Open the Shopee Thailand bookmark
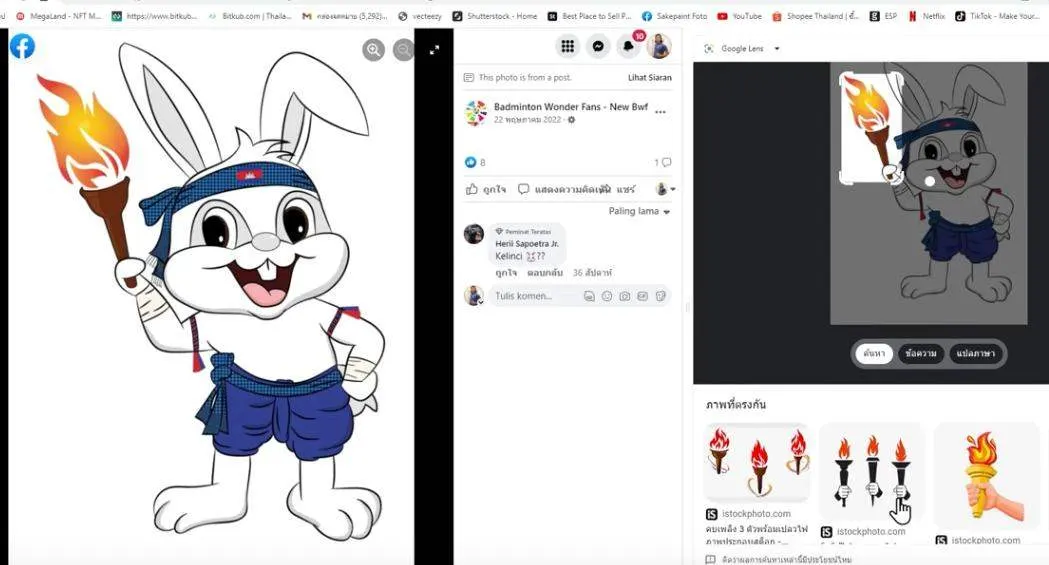The height and width of the screenshot is (565, 1049). [816, 16]
